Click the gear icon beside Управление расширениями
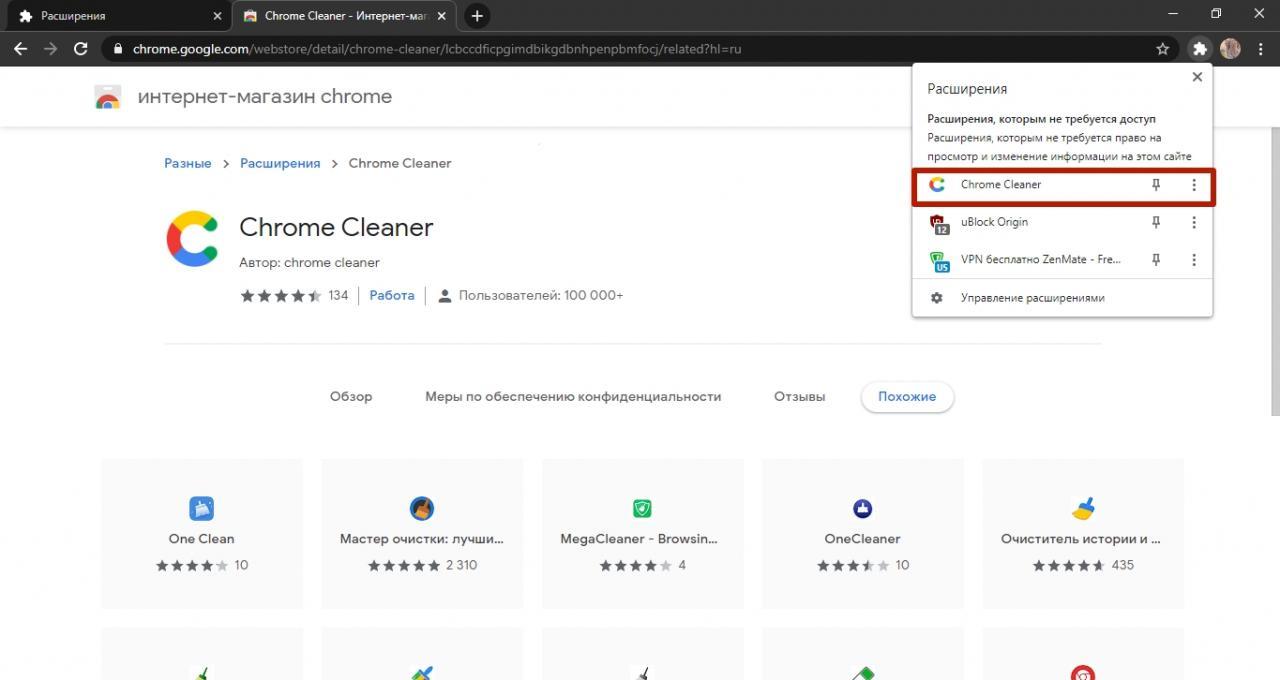1280x680 pixels. tap(937, 298)
